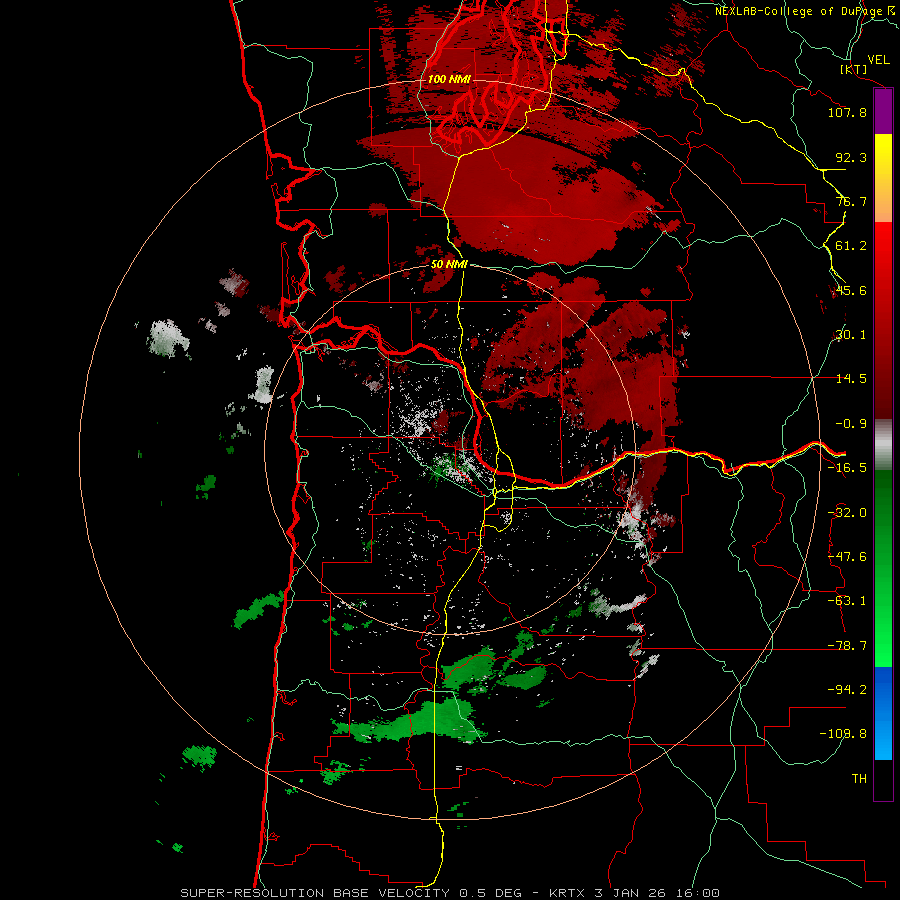Select the 92.3 legend value
This screenshot has height=900, width=900.
[851, 157]
